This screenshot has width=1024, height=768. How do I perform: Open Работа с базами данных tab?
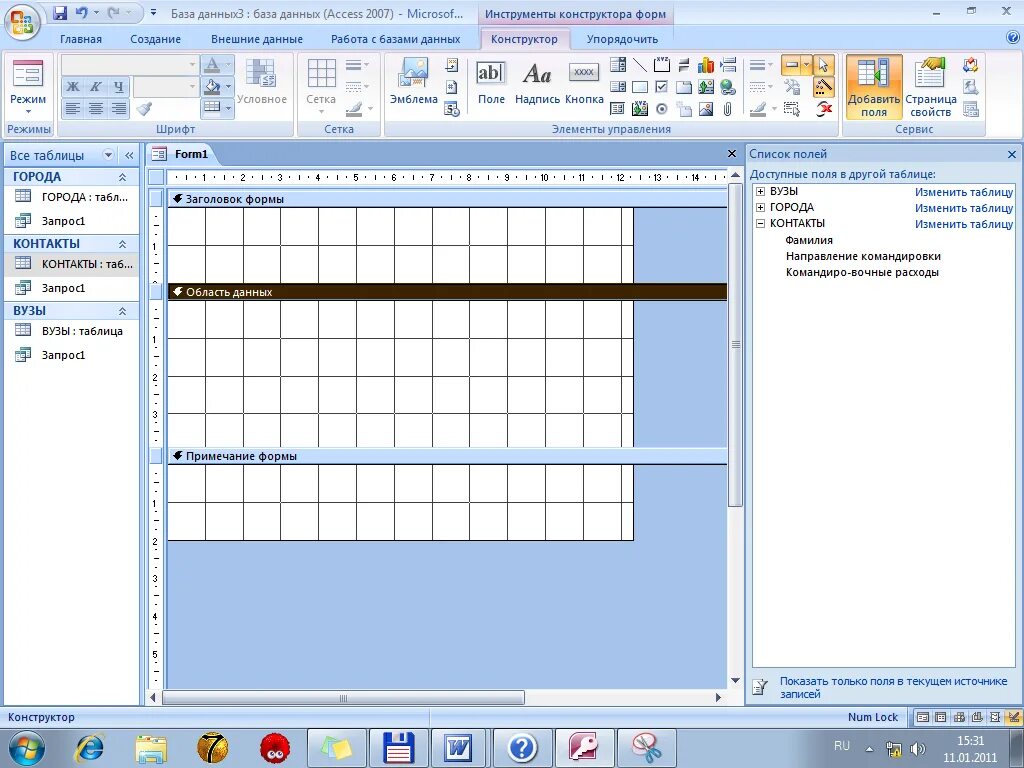click(395, 39)
